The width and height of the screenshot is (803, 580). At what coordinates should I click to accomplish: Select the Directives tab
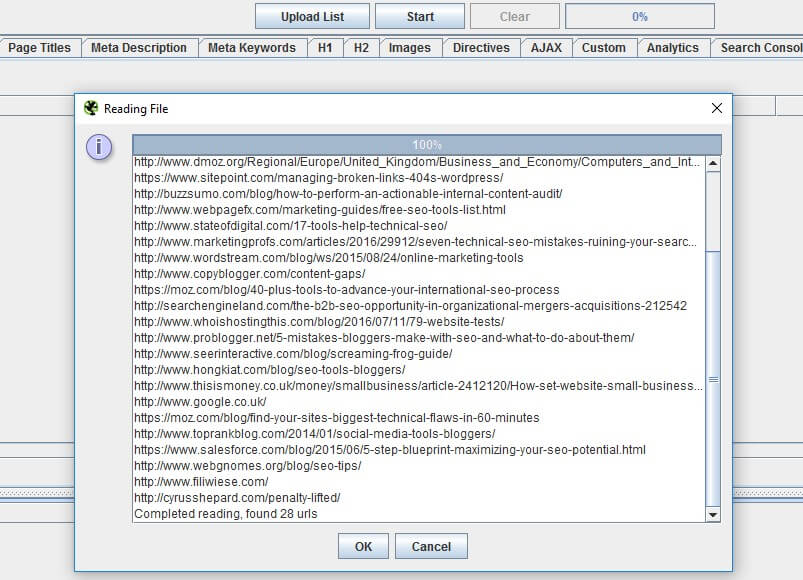pos(480,47)
